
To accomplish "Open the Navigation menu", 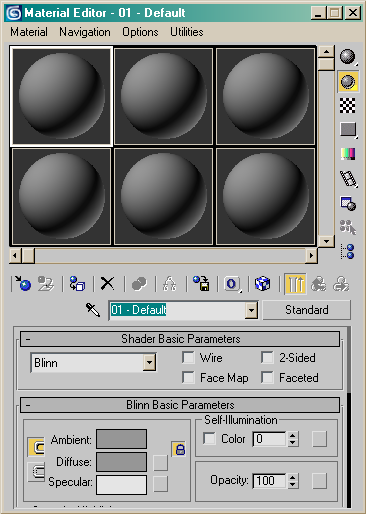I will tap(85, 32).
